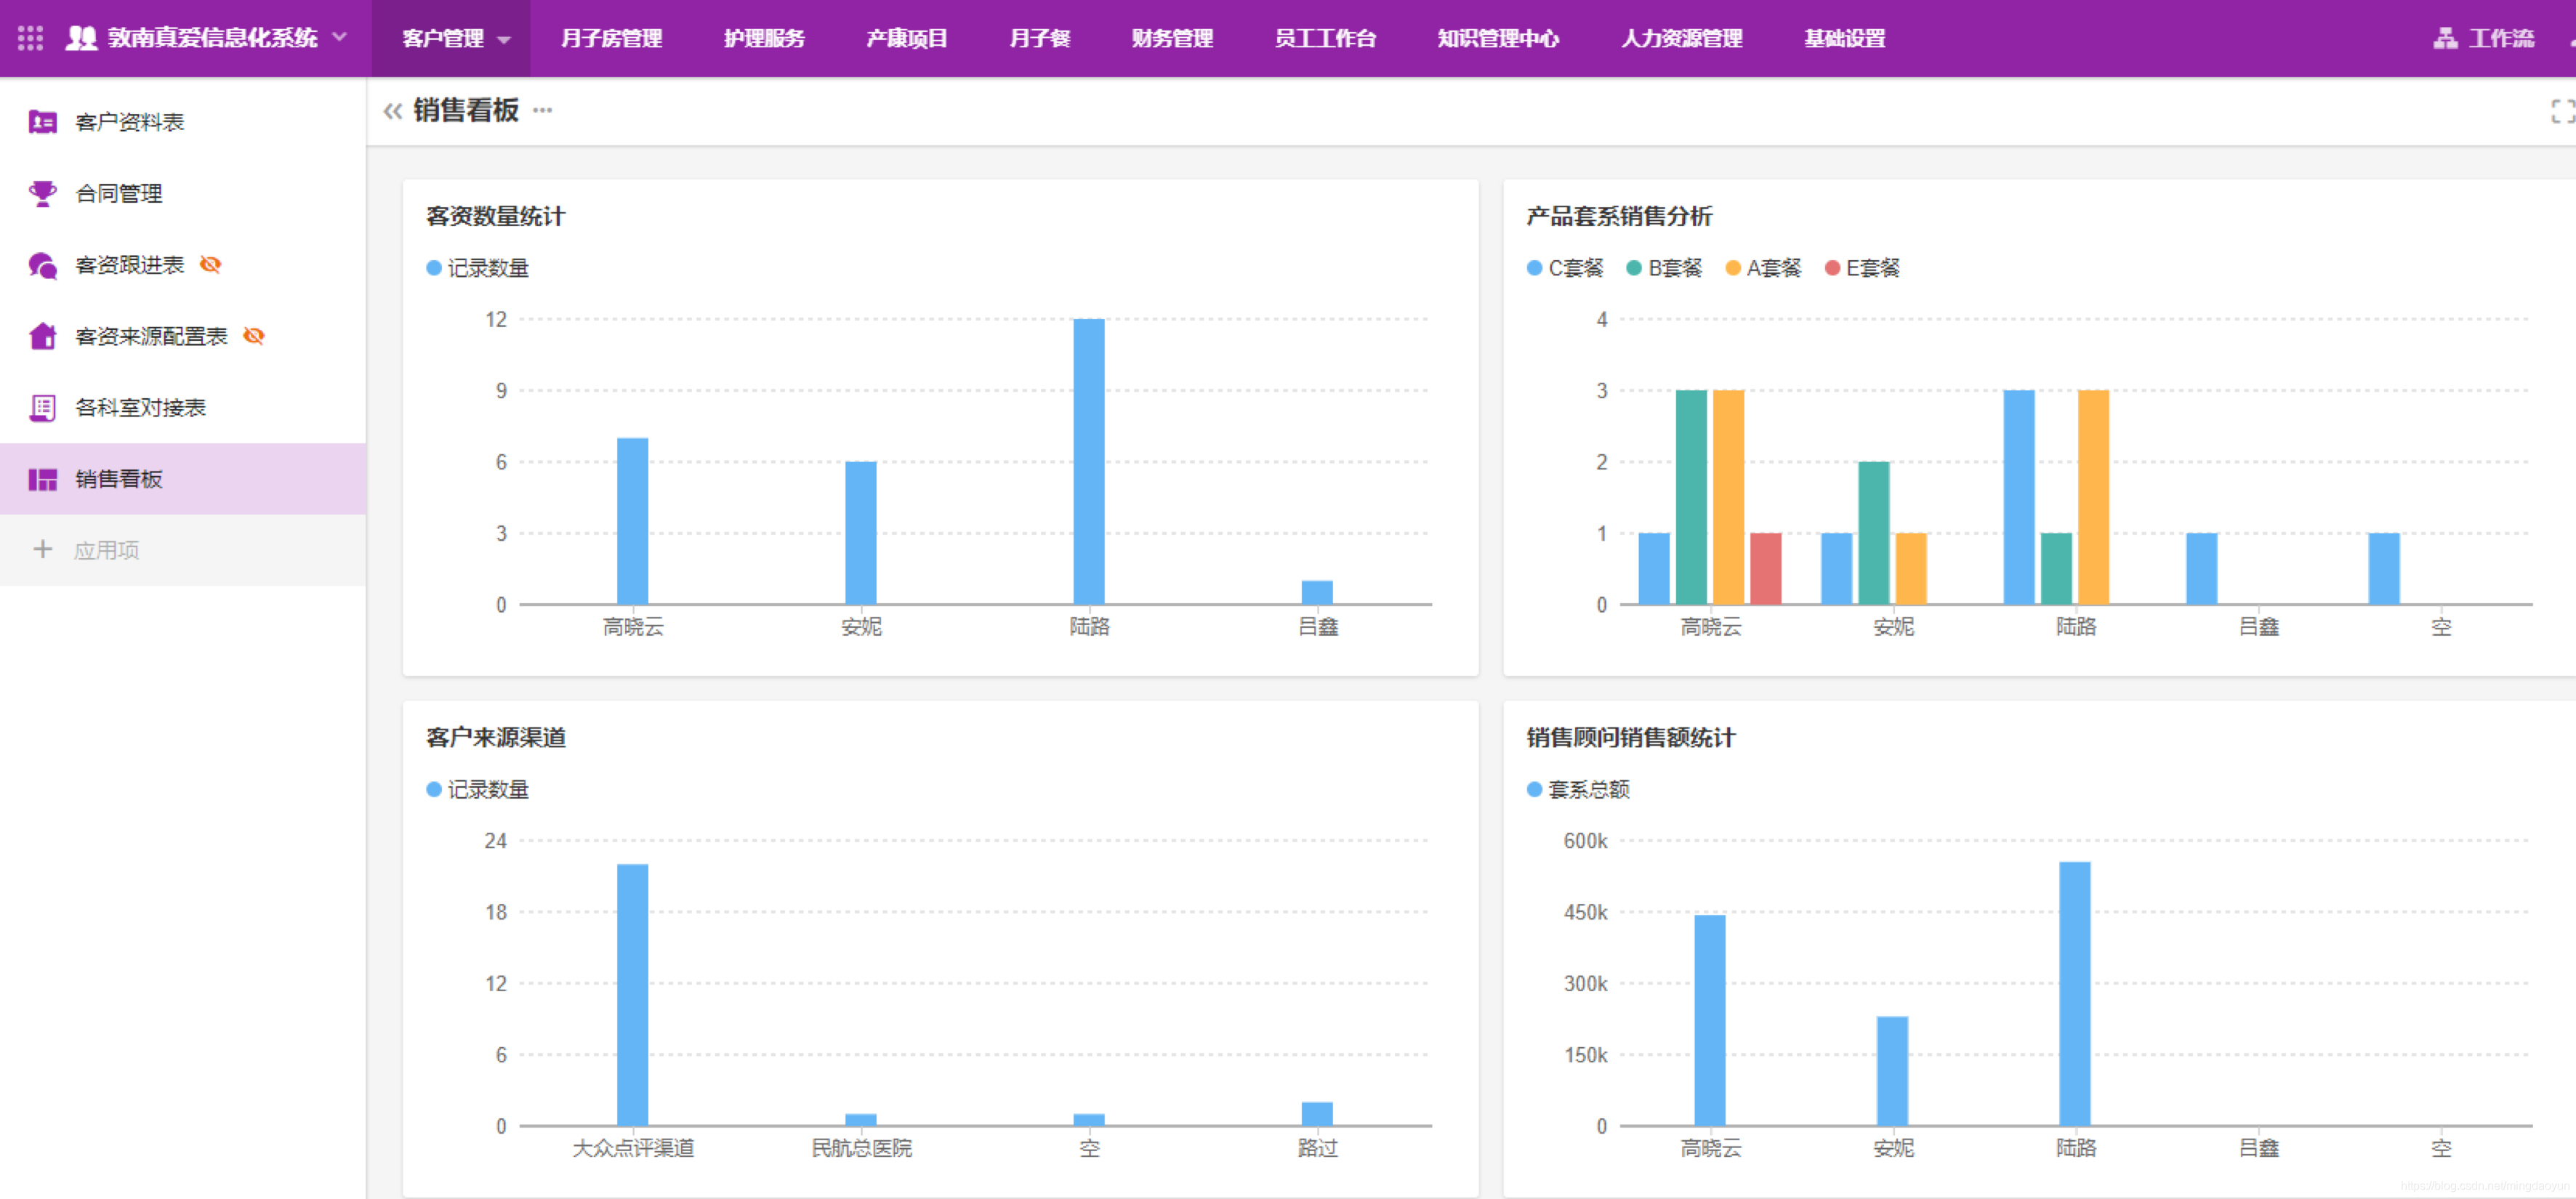Click the 工作流 workflow icon
2576x1199 pixels.
2445,38
